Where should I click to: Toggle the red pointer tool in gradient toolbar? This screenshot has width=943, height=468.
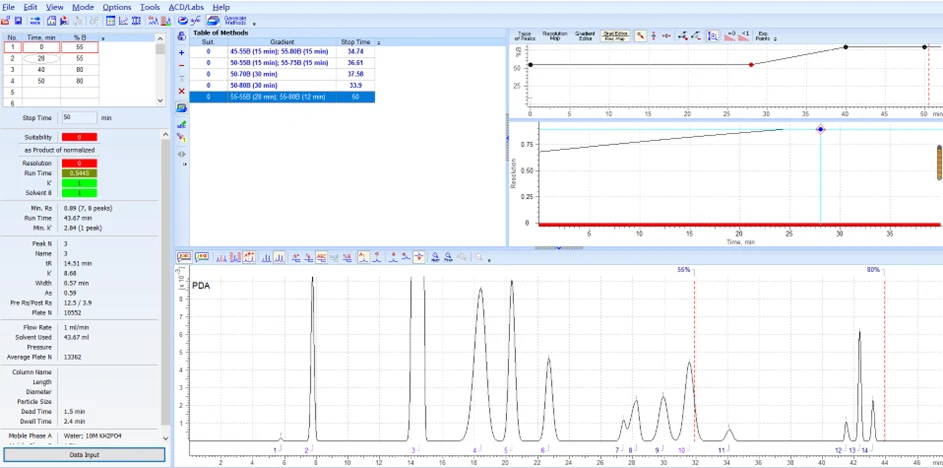640,36
